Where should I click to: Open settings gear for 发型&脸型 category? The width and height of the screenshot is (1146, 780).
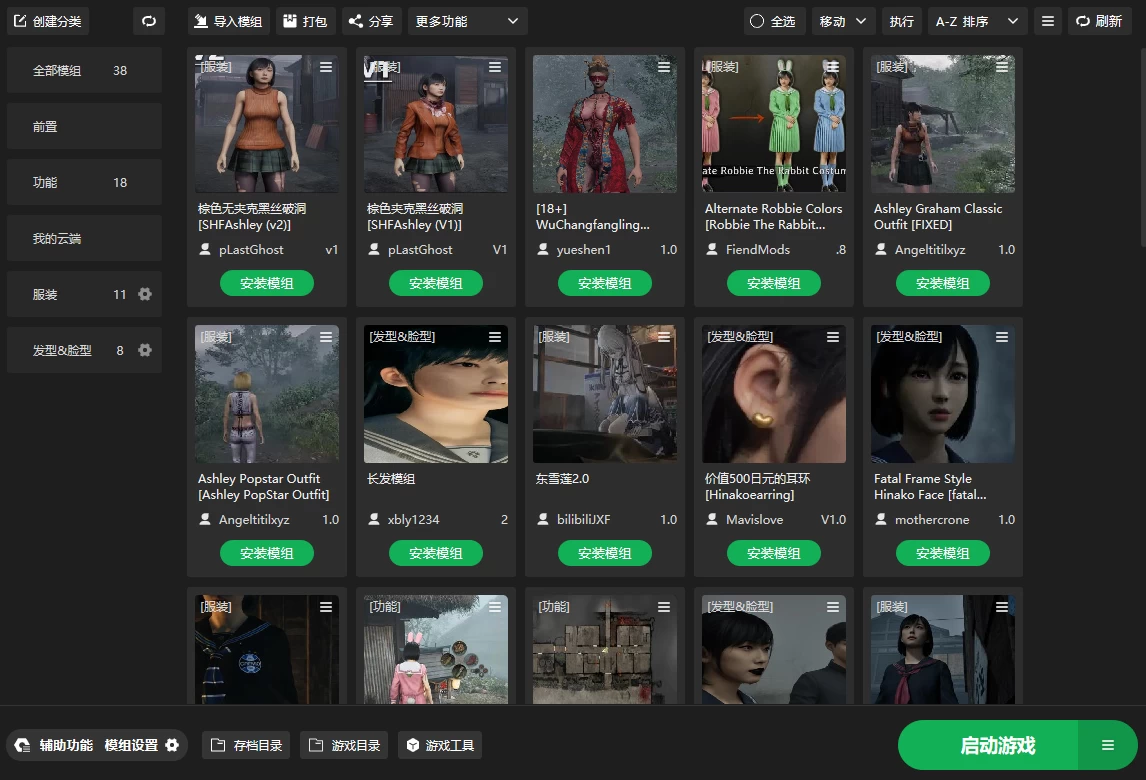pyautogui.click(x=145, y=350)
